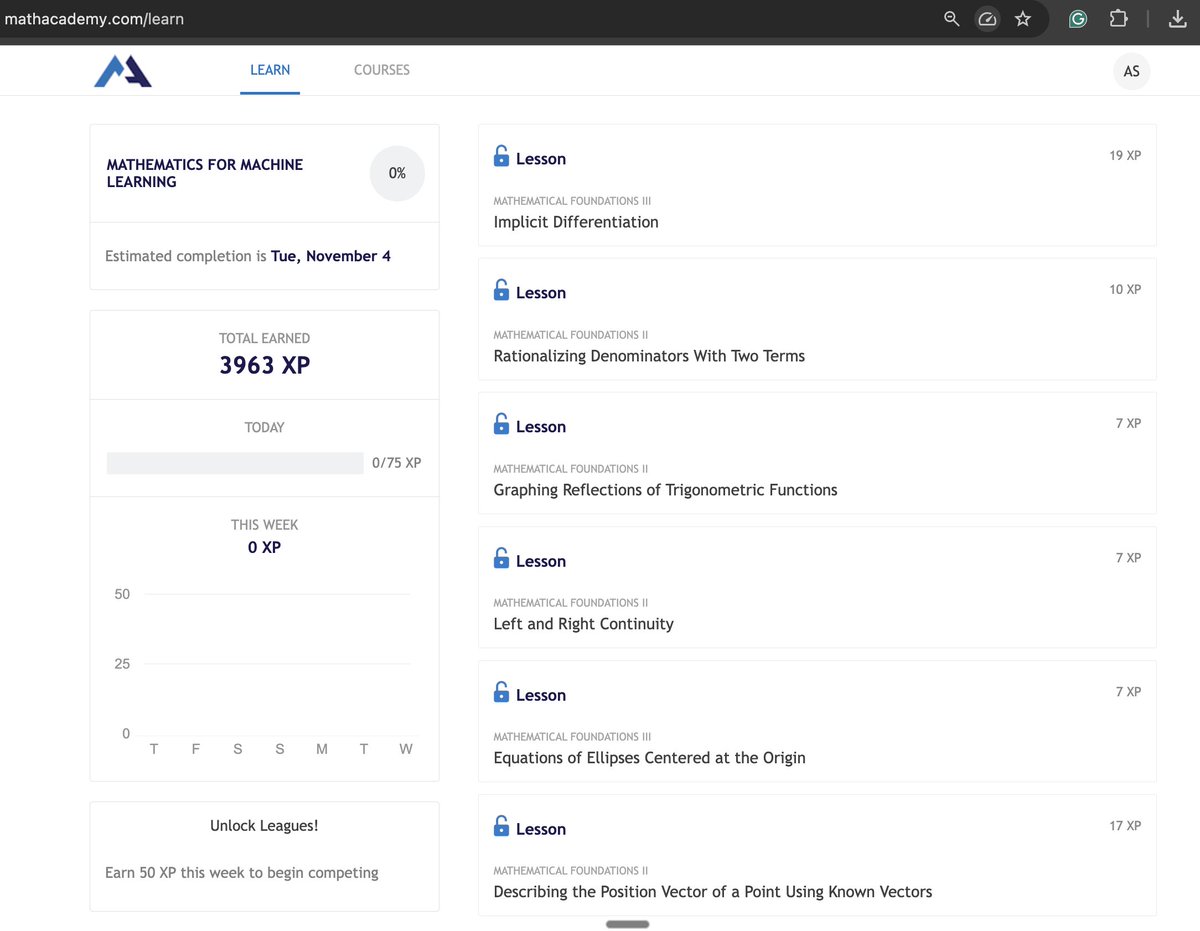Open Rationalizing Denominators With Two Terms lesson
This screenshot has width=1200, height=931.
tap(817, 319)
